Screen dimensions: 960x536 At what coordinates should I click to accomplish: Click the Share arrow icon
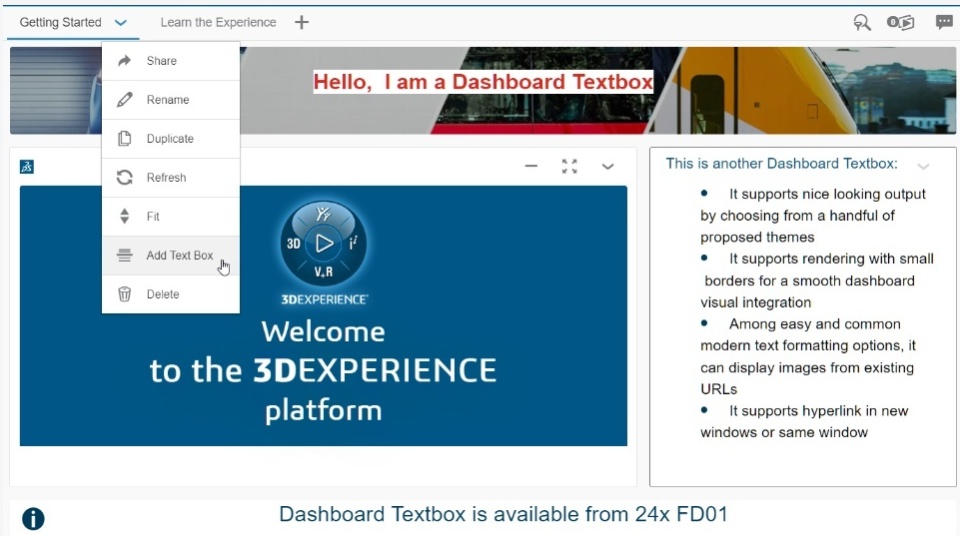[x=124, y=61]
